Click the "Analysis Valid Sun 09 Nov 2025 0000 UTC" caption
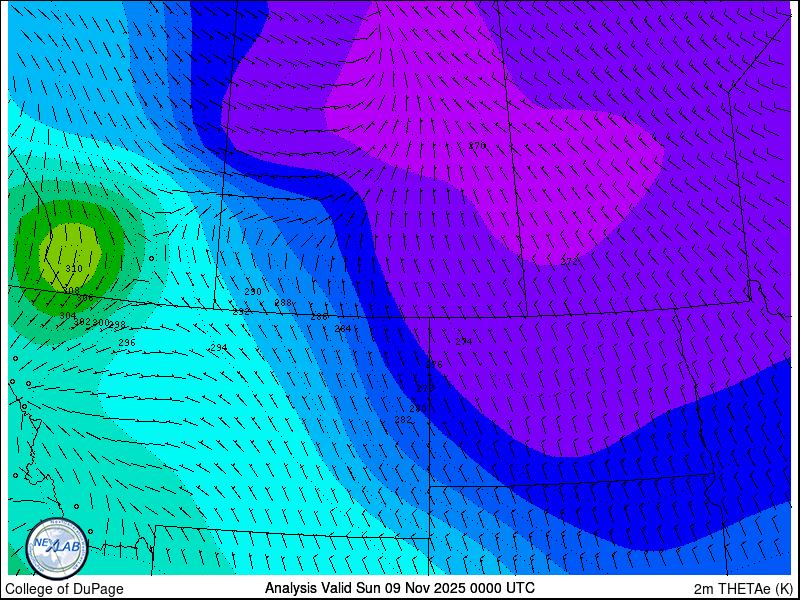 tap(399, 588)
